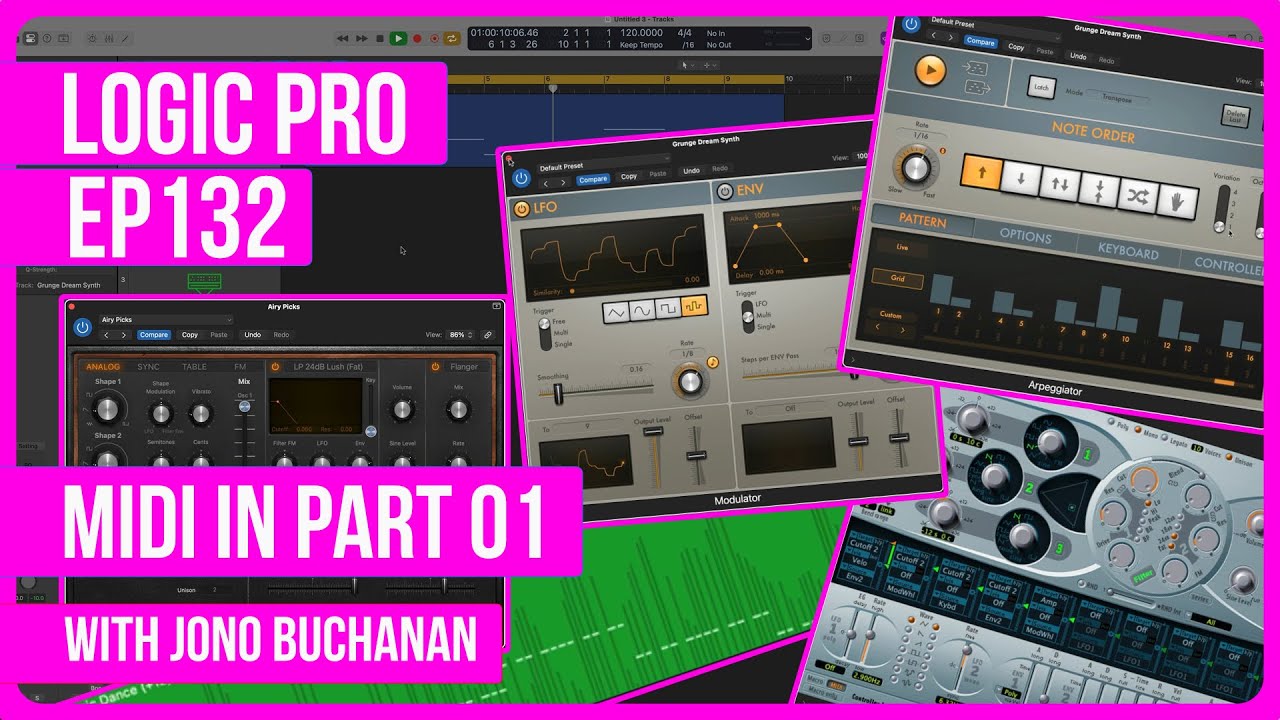This screenshot has height=720, width=1280.
Task: Click the Grid pattern mode button
Action: (x=898, y=279)
